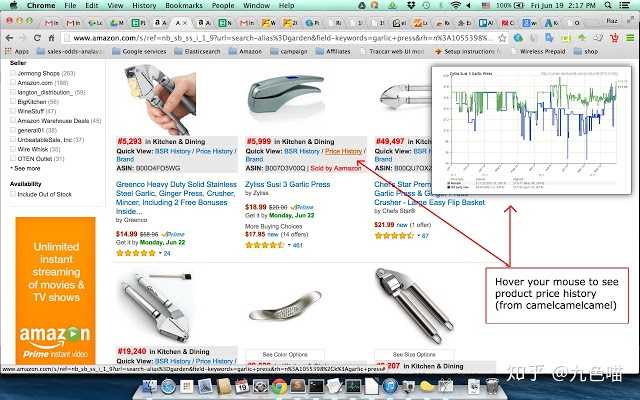Open the home page icon
This screenshot has height=400, width=640.
coord(51,38)
